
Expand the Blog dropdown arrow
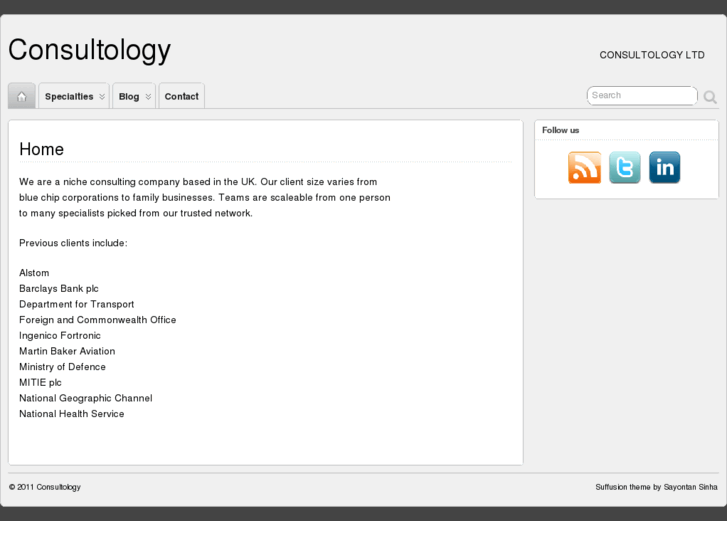(x=148, y=96)
